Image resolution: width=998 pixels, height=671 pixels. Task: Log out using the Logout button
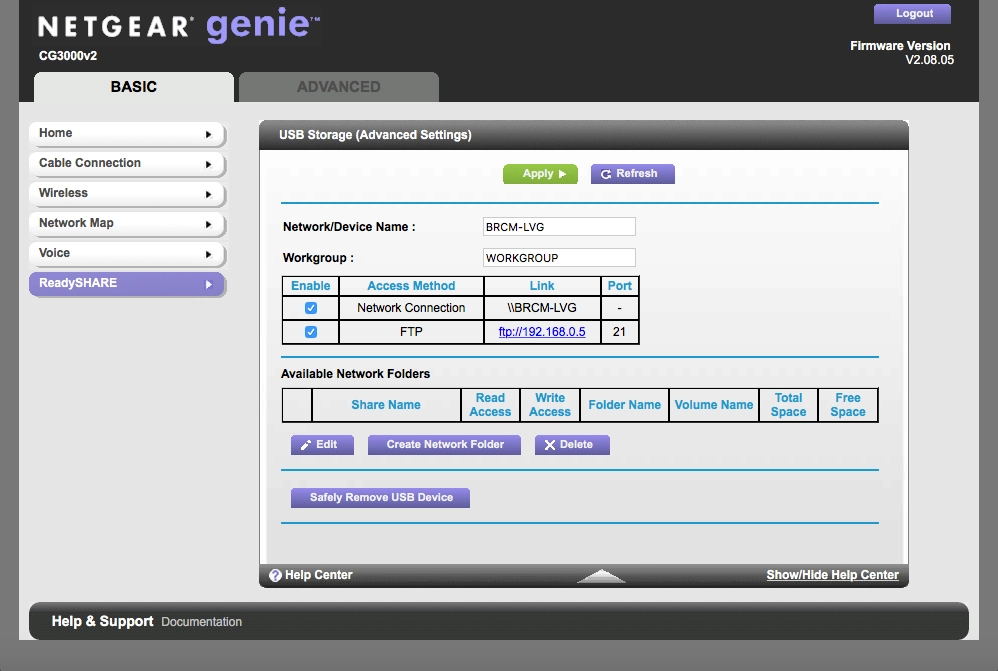point(913,14)
